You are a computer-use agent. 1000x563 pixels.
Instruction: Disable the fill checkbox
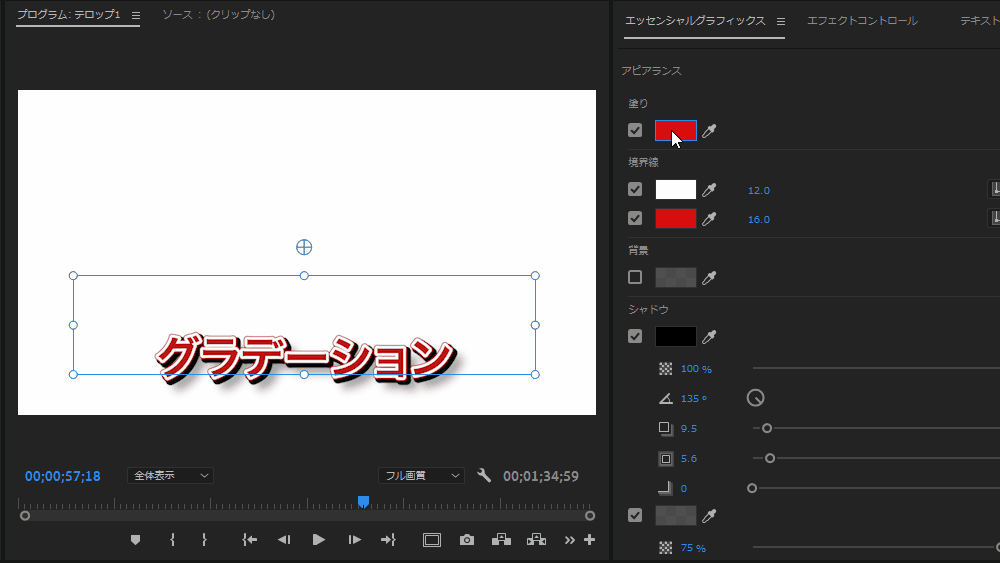click(635, 131)
